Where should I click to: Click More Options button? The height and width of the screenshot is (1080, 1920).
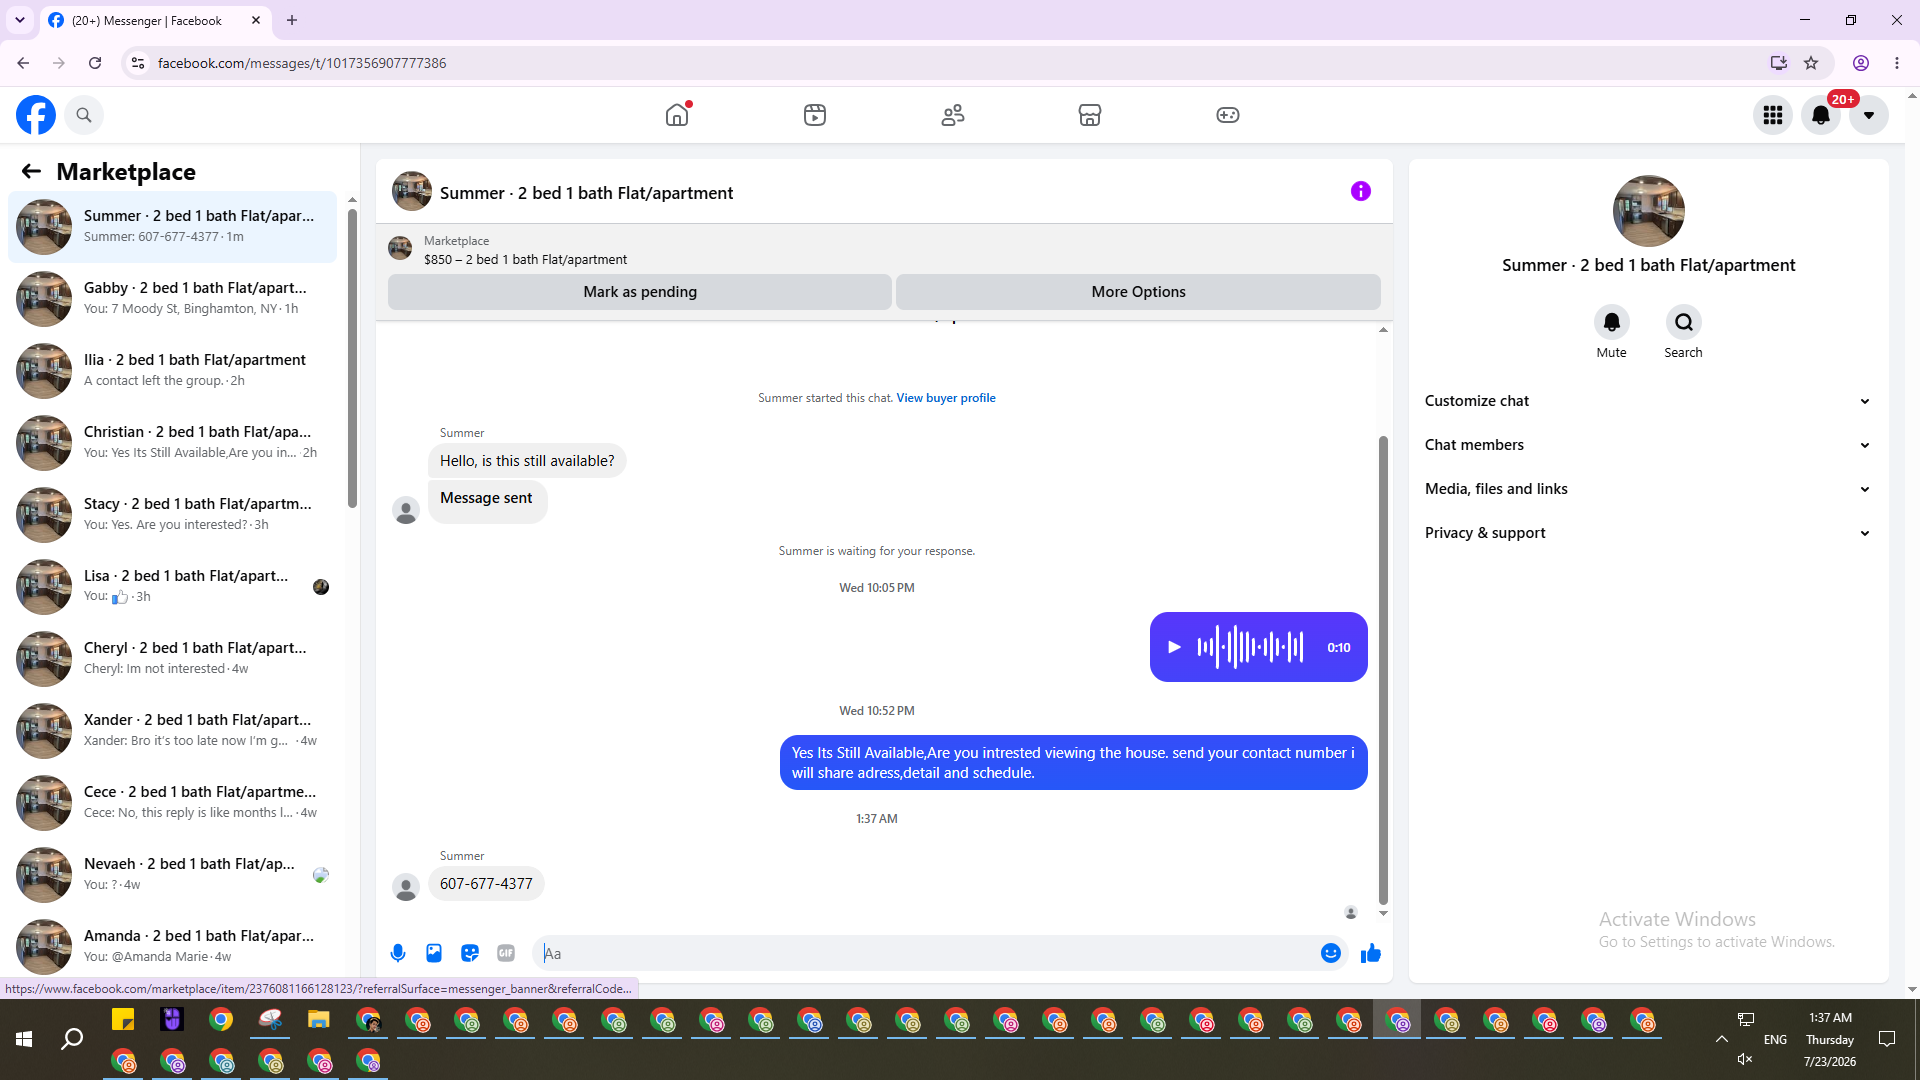tap(1138, 292)
